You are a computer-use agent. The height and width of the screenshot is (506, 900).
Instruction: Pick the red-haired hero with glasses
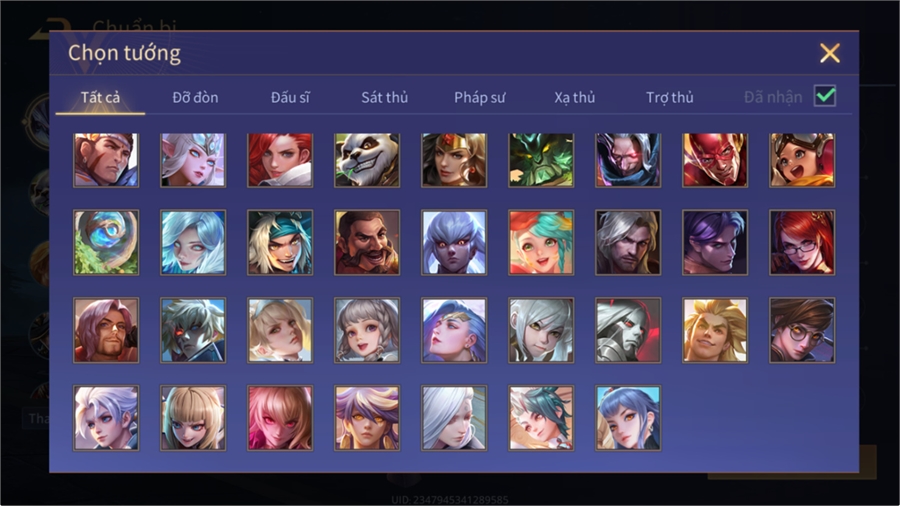[802, 242]
